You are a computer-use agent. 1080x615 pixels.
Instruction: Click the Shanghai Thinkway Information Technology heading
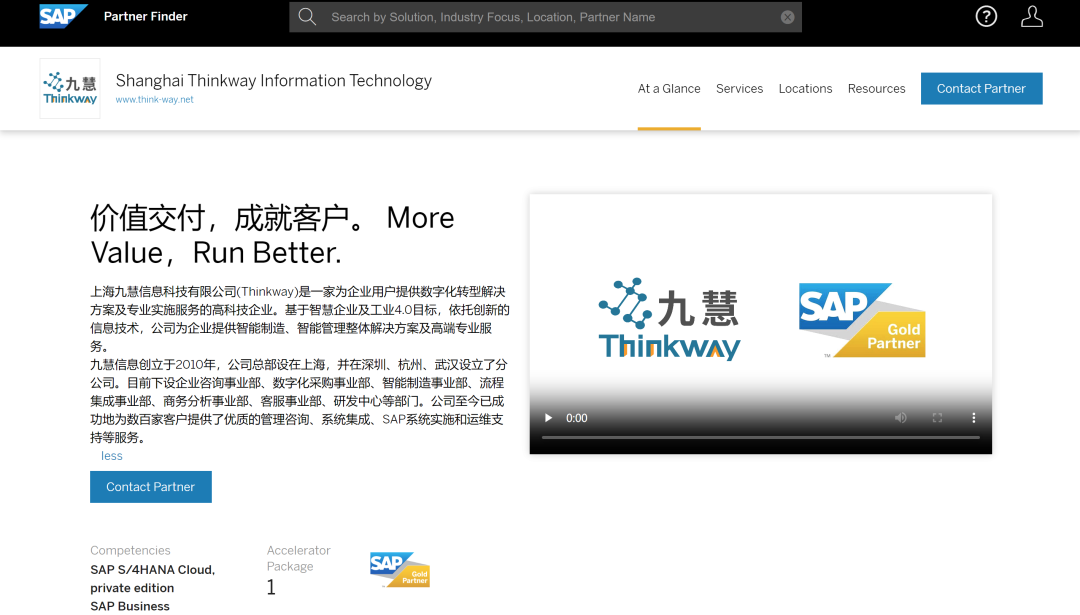pos(273,81)
